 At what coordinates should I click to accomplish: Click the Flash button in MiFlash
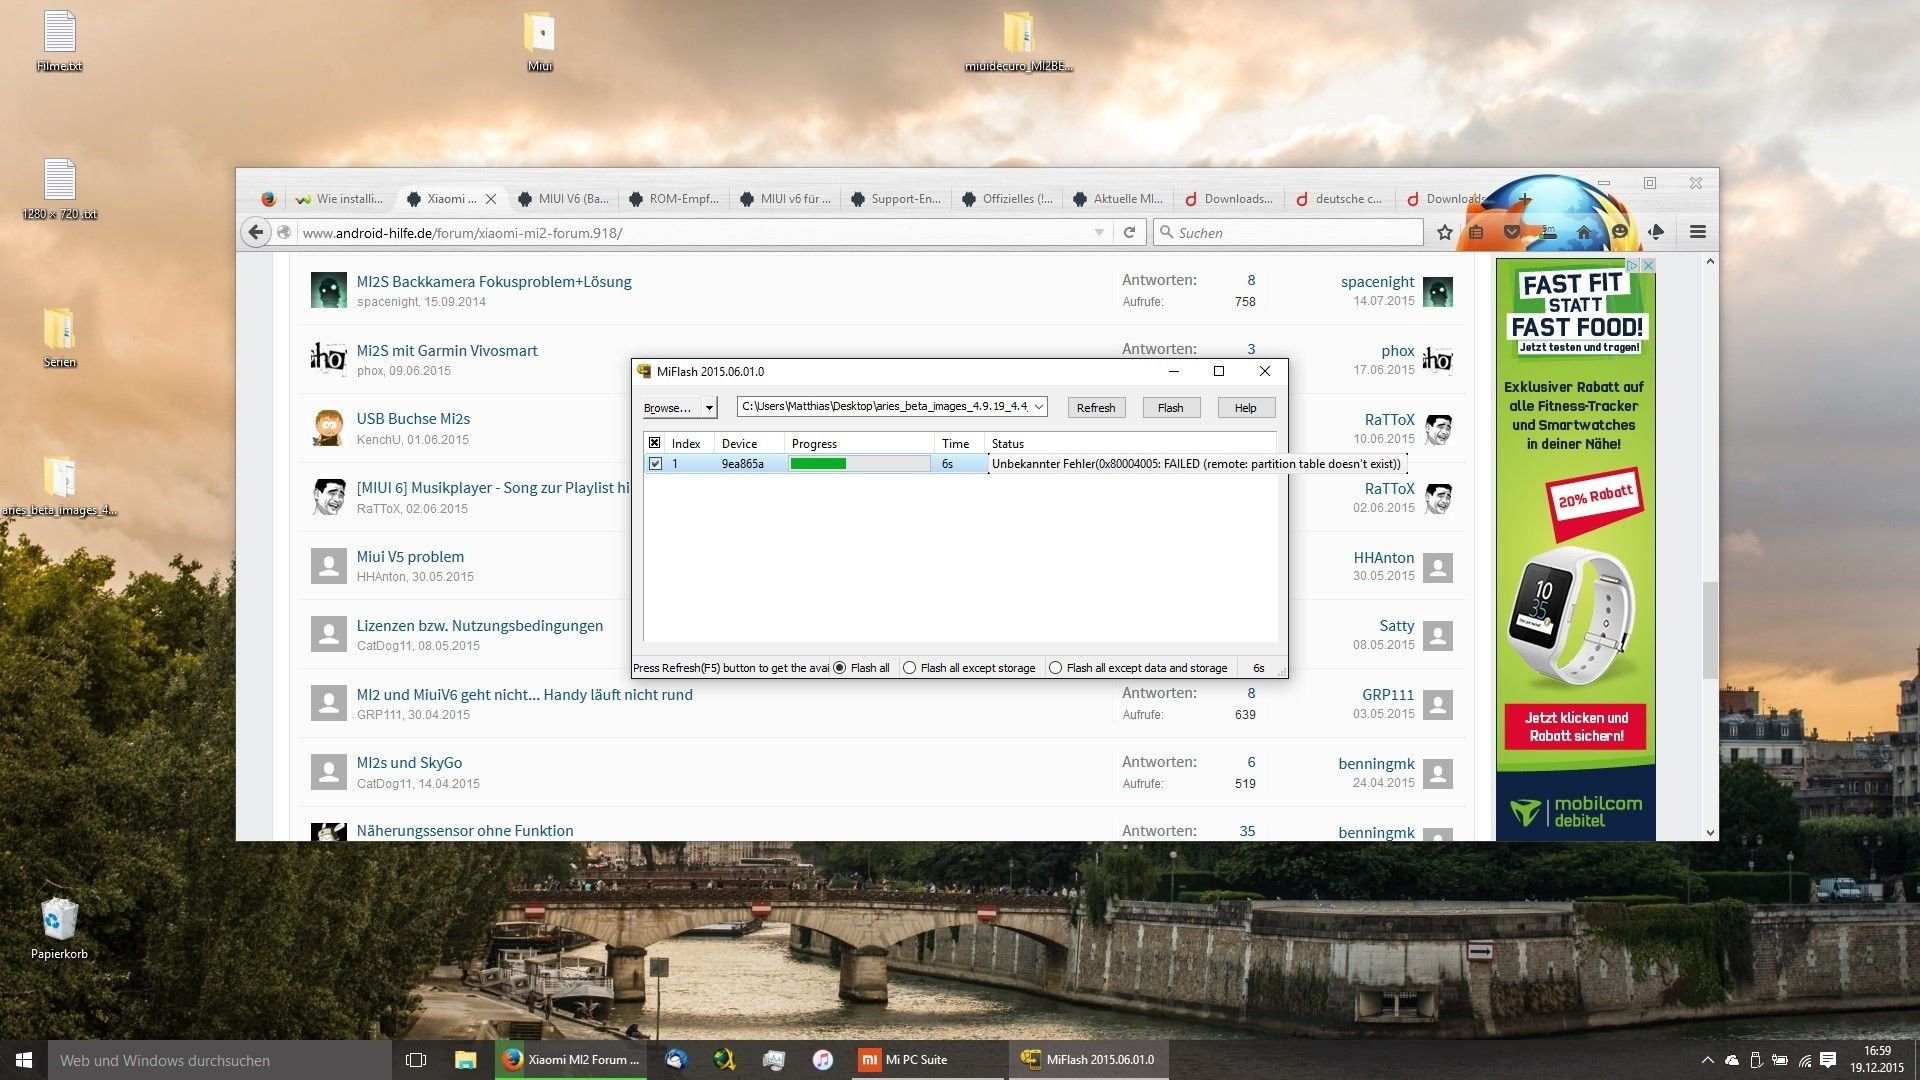point(1171,408)
